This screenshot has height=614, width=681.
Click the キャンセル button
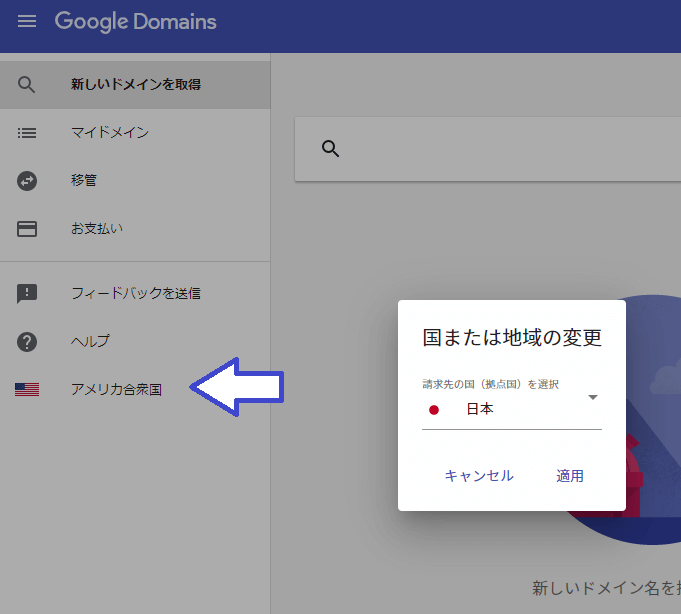pos(479,476)
